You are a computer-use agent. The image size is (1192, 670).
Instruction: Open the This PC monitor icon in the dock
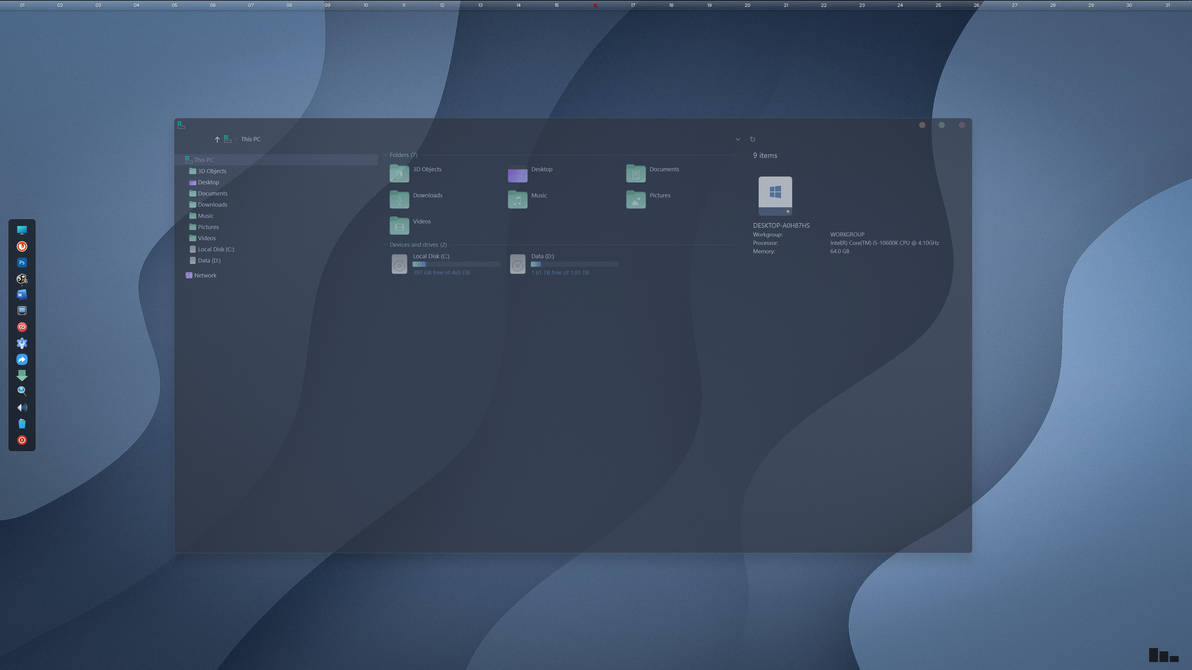pyautogui.click(x=22, y=230)
